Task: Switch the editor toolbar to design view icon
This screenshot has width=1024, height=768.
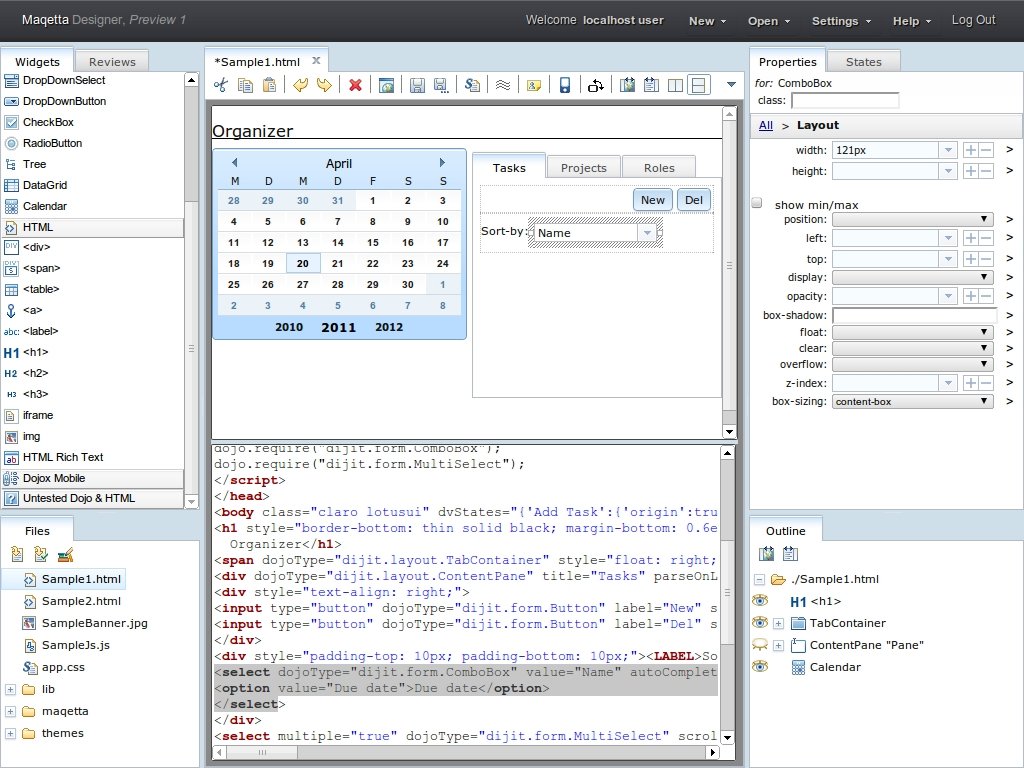Action: pyautogui.click(x=627, y=85)
